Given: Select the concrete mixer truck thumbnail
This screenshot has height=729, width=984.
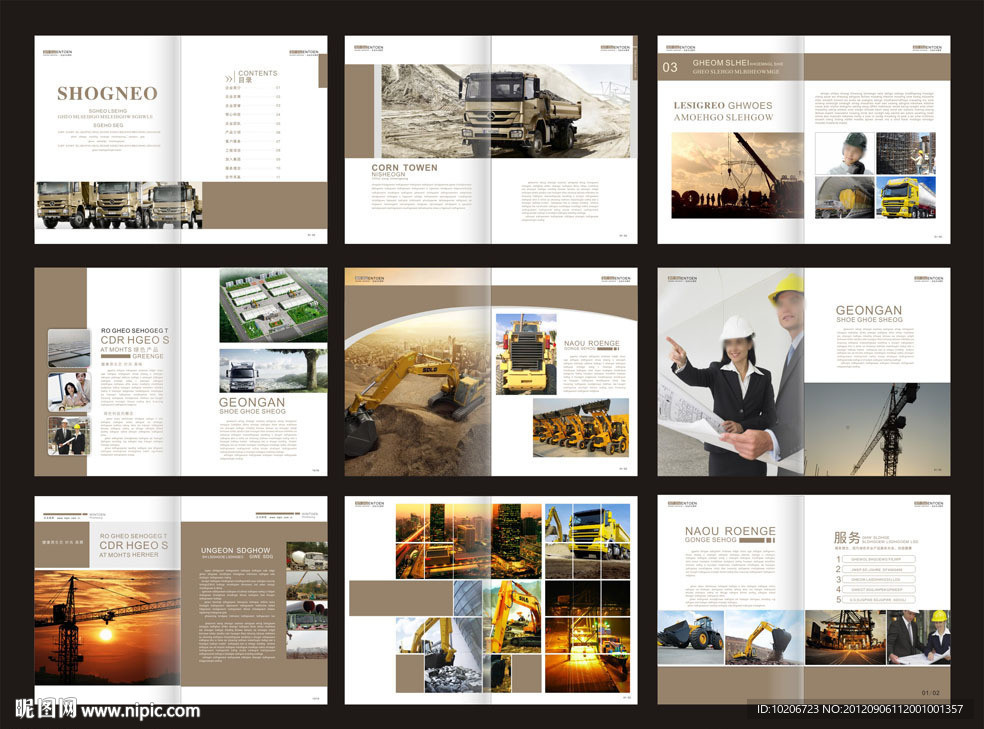Looking at the screenshot, I should 306,556.
